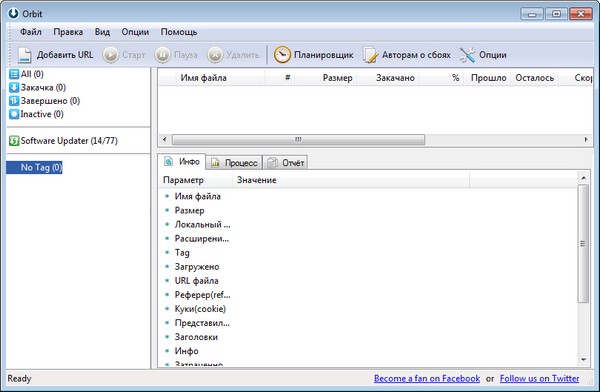
Task: Open Software Updater (14/77)
Action: (x=69, y=141)
